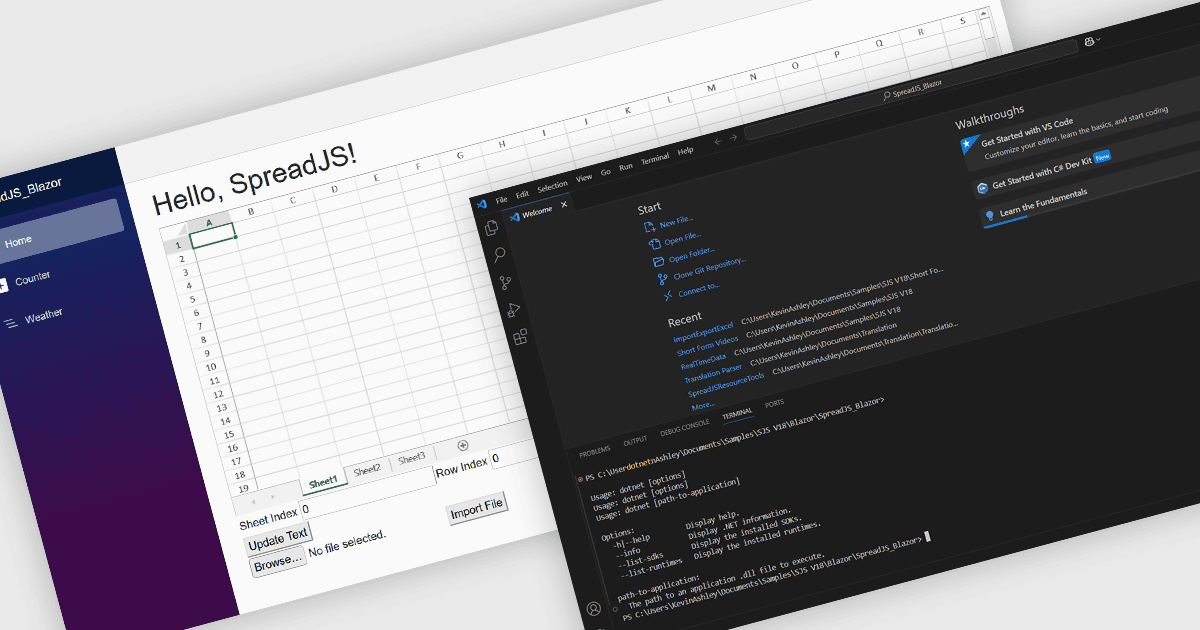Open the File menu in VS Code
This screenshot has width=1200, height=630.
tap(502, 200)
